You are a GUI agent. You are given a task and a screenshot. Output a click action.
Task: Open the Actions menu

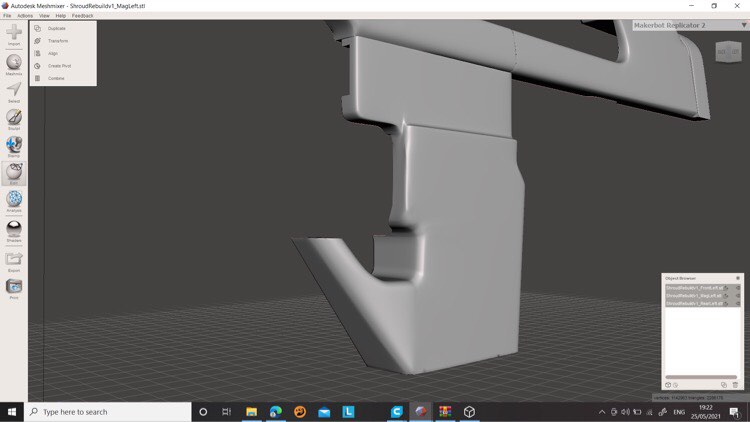pos(25,16)
